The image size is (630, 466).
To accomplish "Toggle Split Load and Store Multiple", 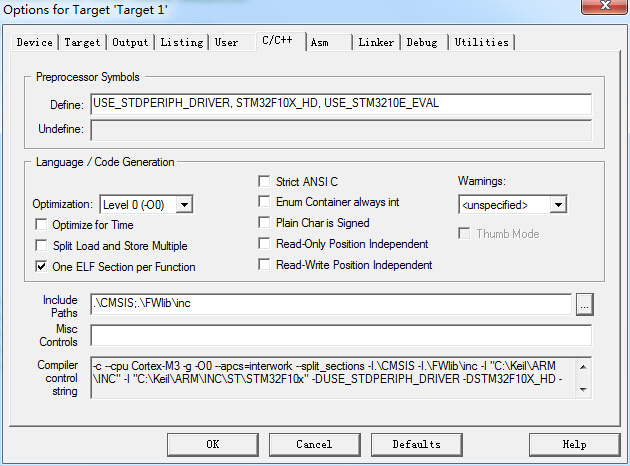I will (x=42, y=245).
